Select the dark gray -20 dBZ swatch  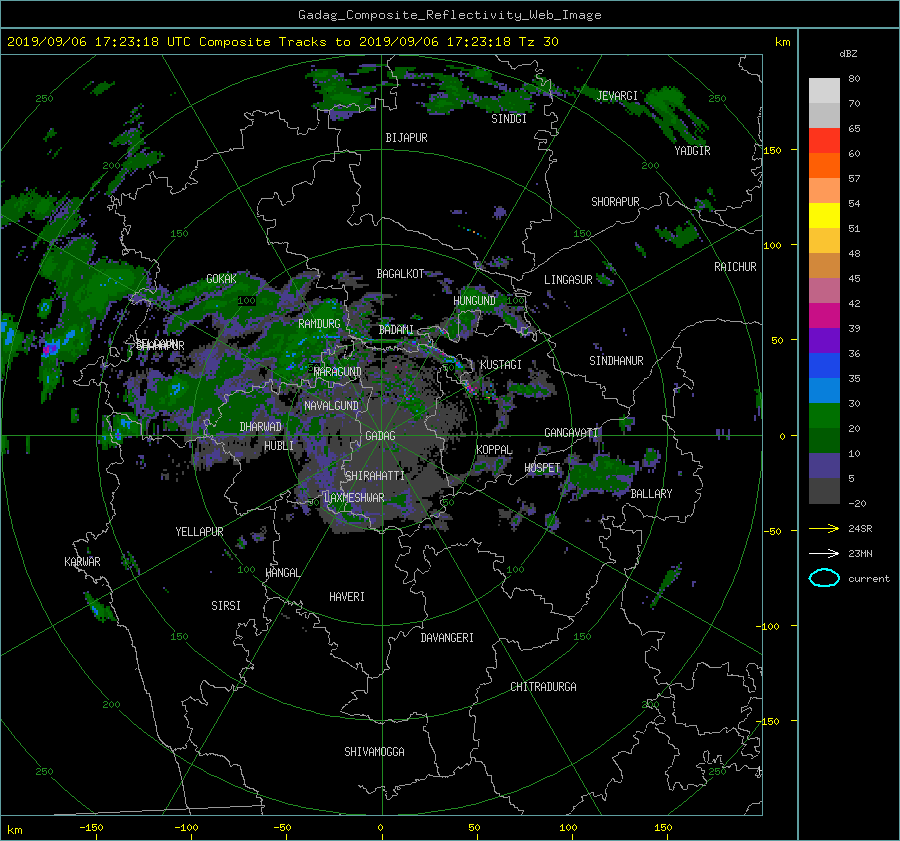tap(824, 491)
